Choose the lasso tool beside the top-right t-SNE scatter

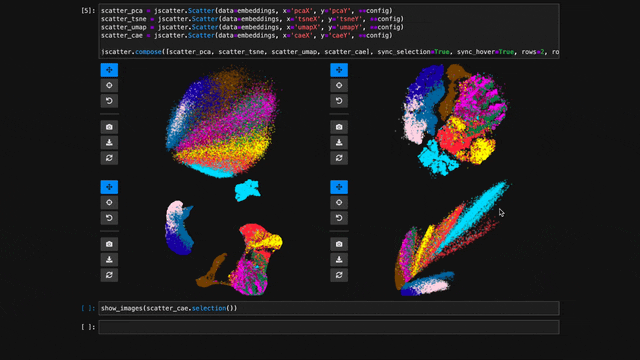point(339,85)
